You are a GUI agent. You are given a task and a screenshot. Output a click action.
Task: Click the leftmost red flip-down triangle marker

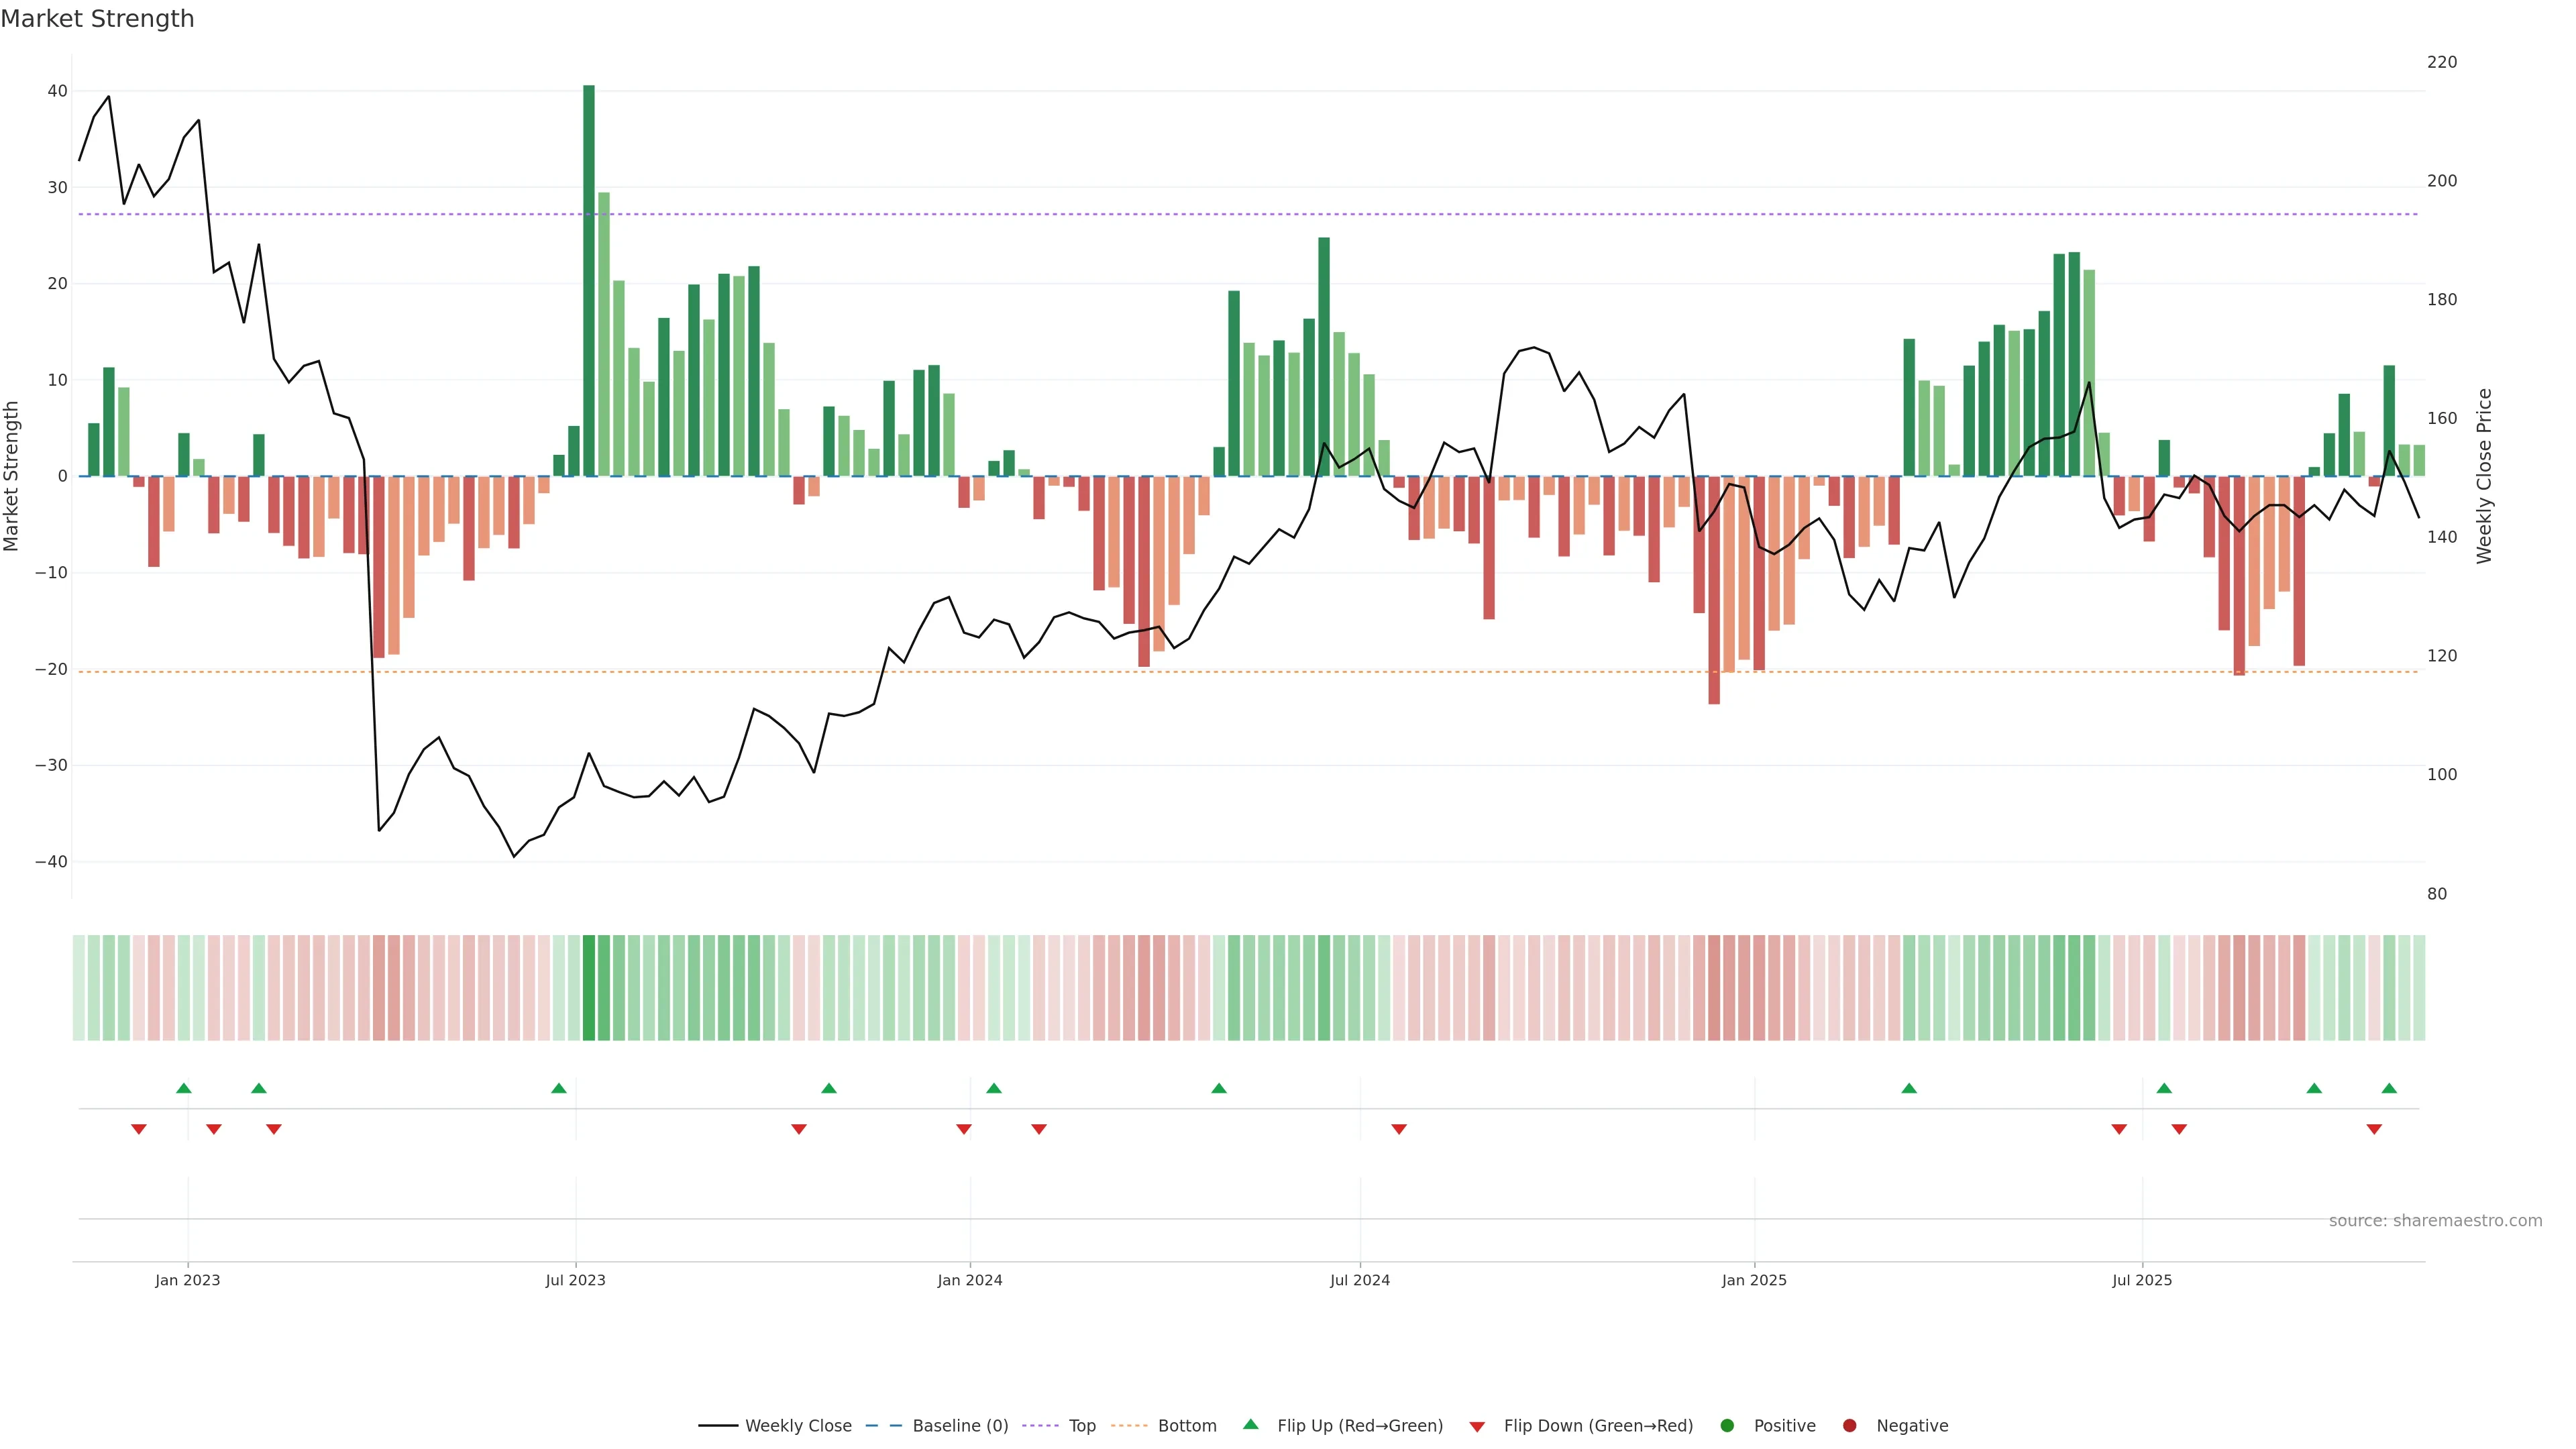pos(139,1129)
